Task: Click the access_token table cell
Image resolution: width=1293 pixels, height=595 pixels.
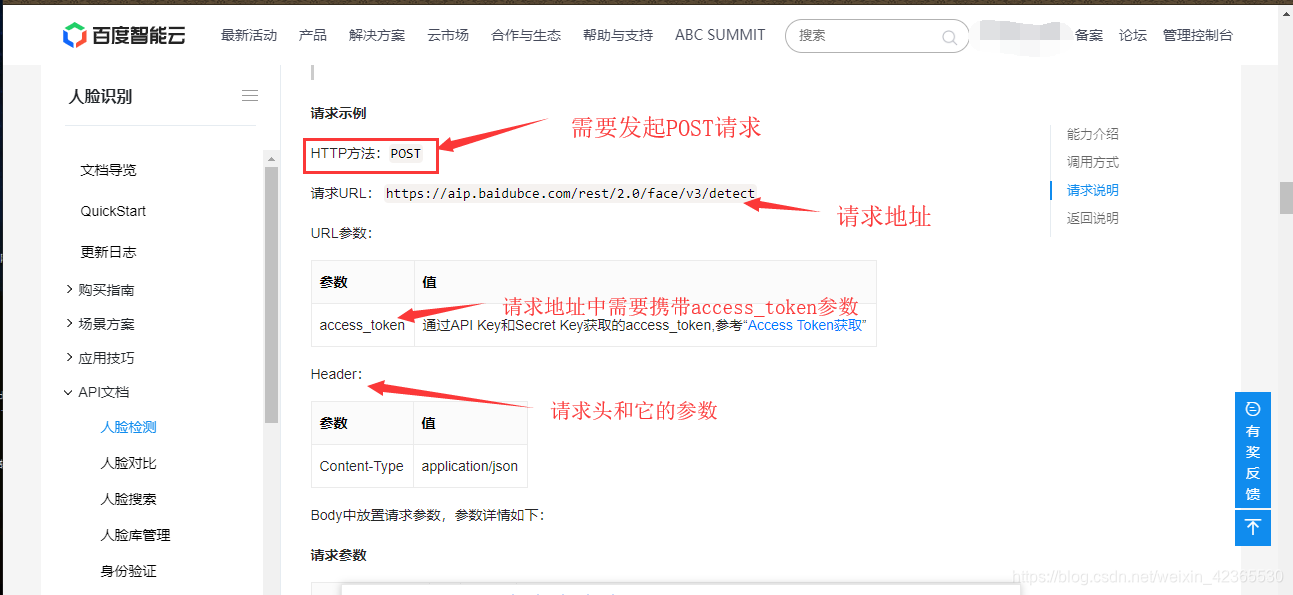Action: 362,325
